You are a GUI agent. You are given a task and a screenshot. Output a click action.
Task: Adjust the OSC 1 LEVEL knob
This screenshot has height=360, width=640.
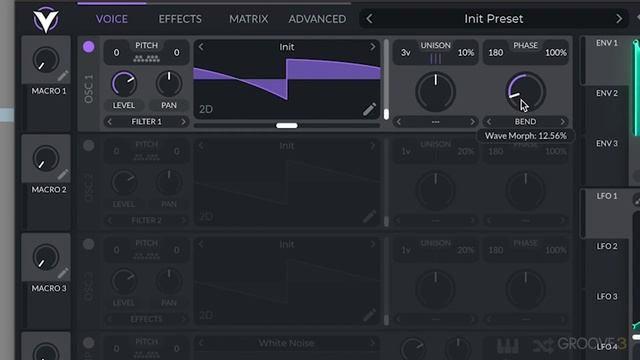click(124, 84)
